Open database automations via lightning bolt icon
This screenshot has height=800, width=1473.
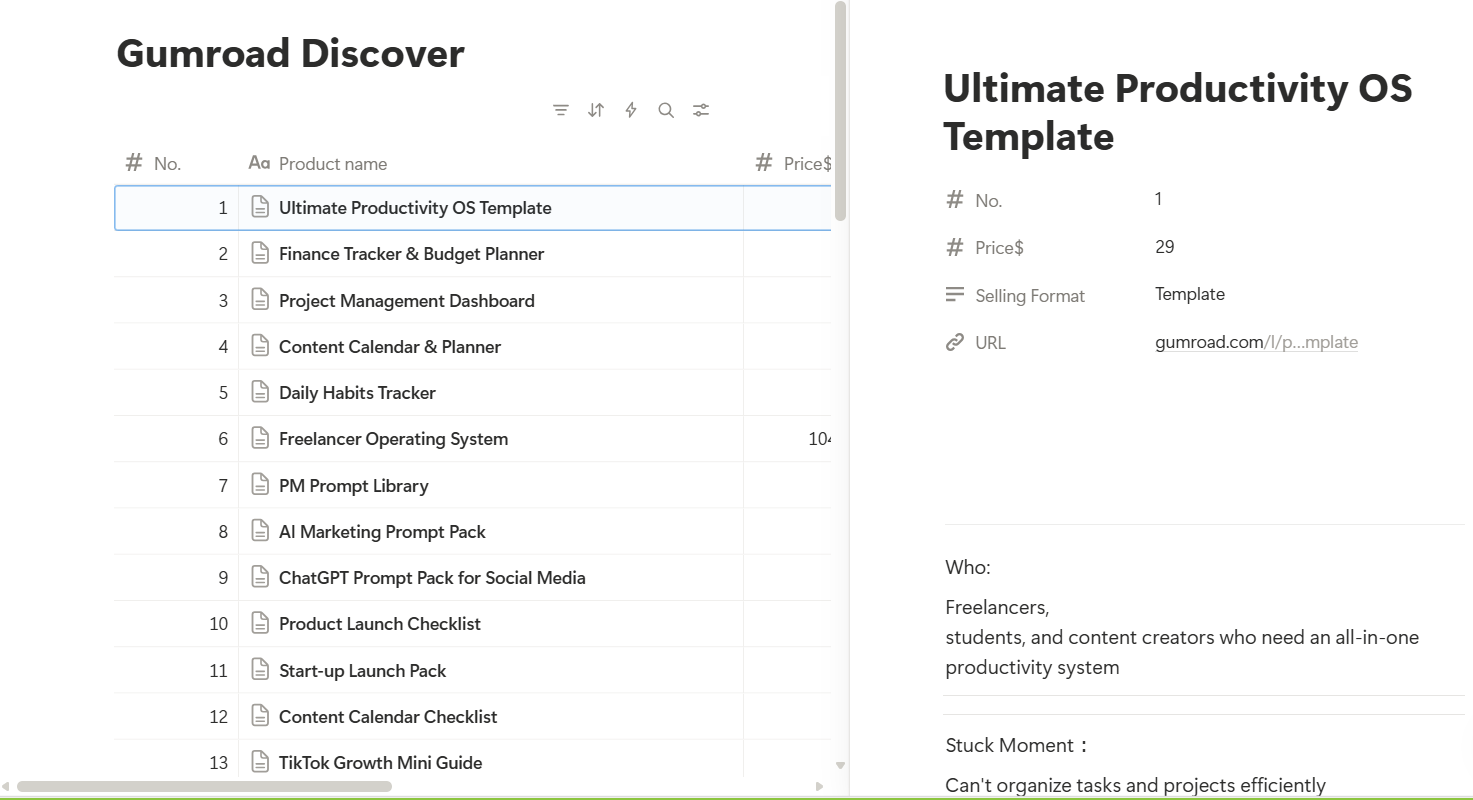pos(631,110)
